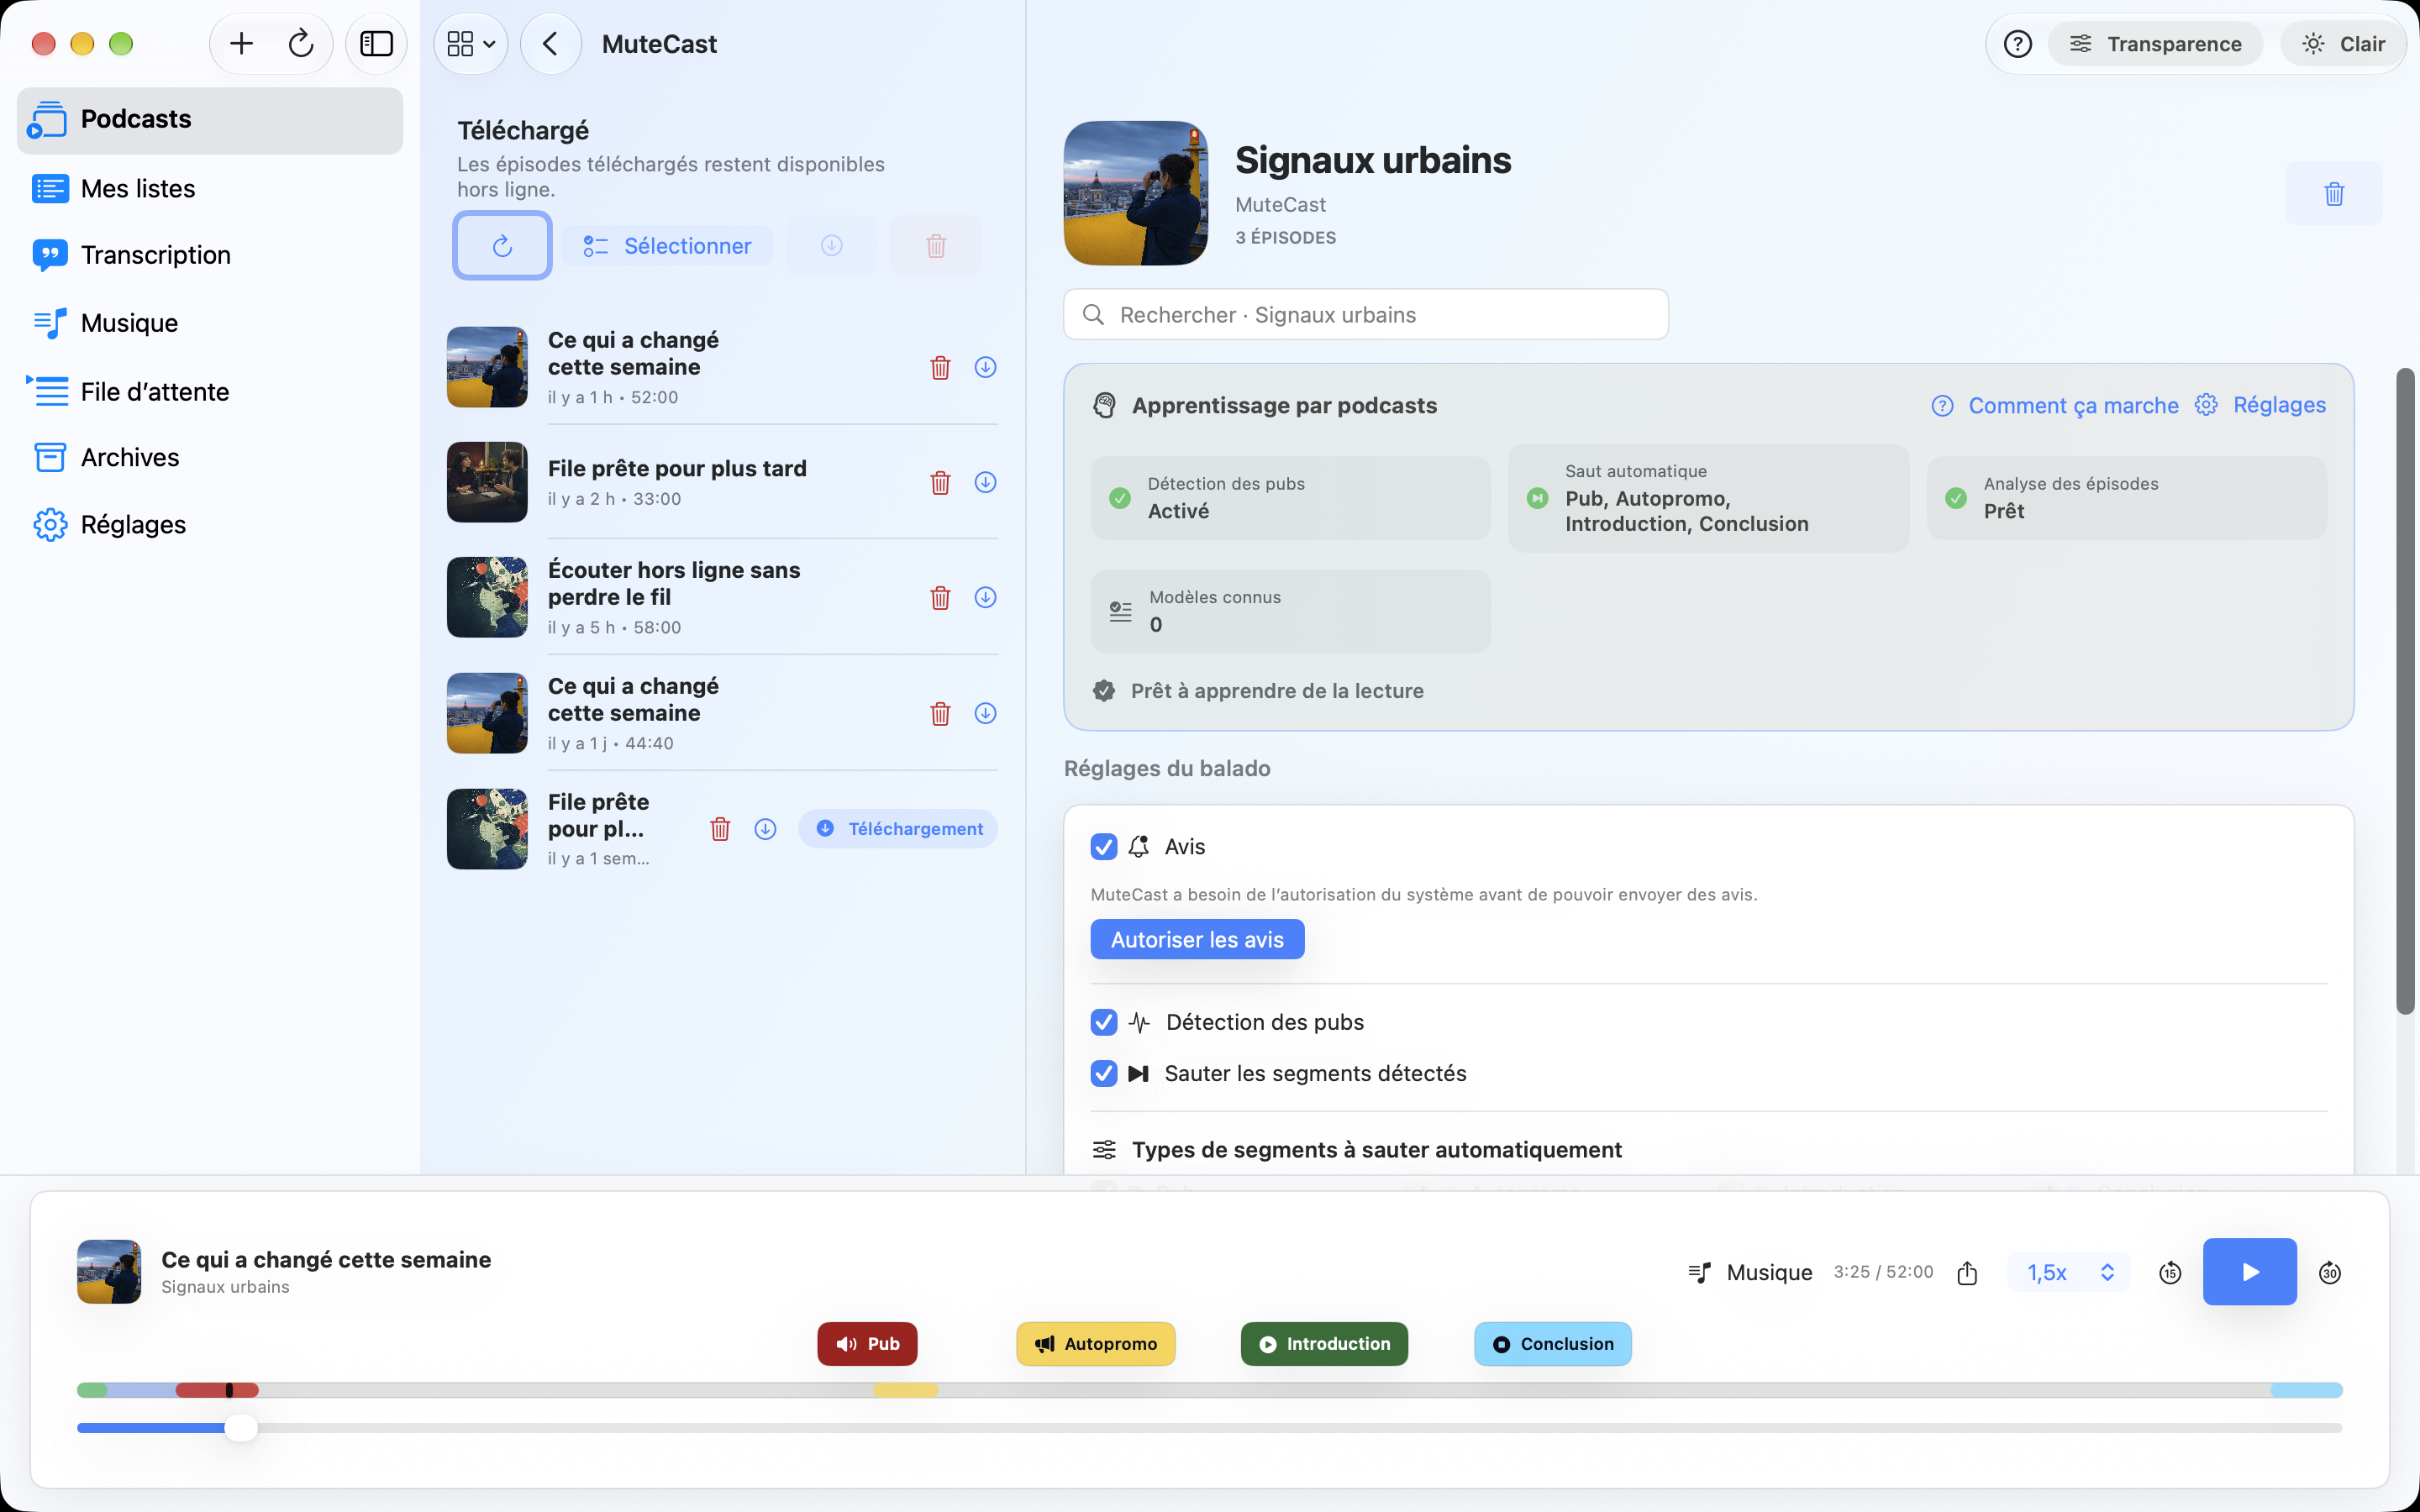Screen dimensions: 2420x1512
Task: Toggle the Transparence option
Action: 2155,44
